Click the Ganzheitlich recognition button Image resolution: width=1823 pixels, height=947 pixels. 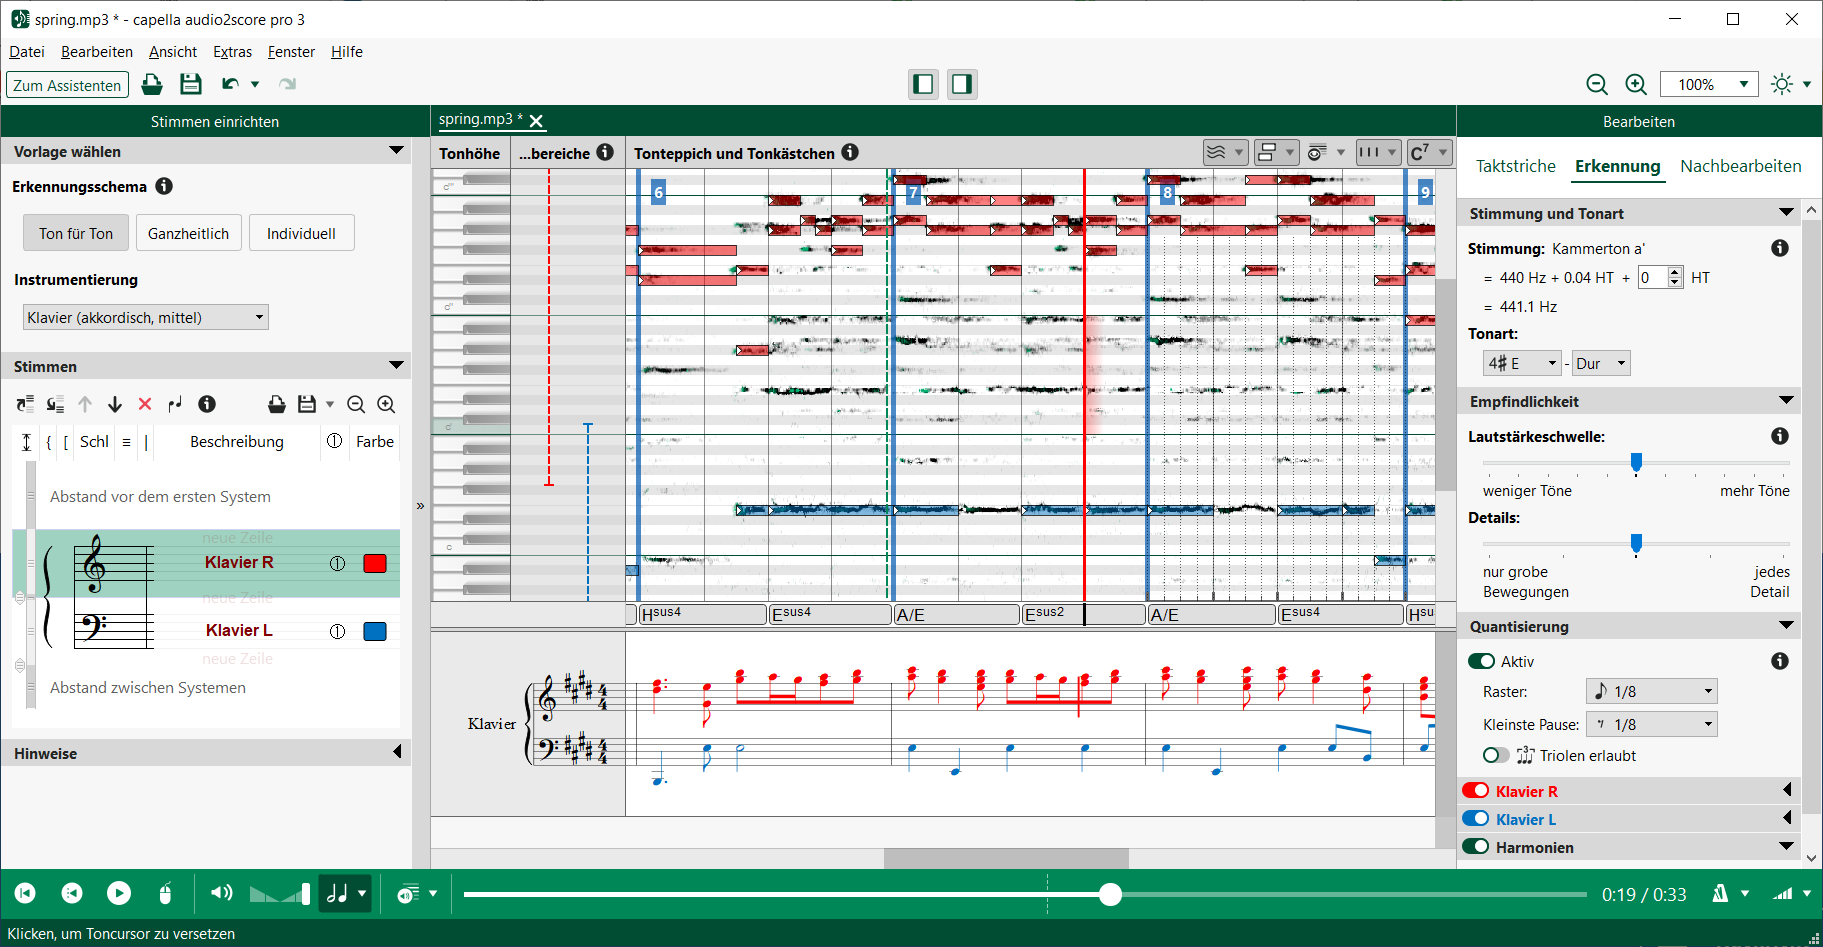coord(188,232)
